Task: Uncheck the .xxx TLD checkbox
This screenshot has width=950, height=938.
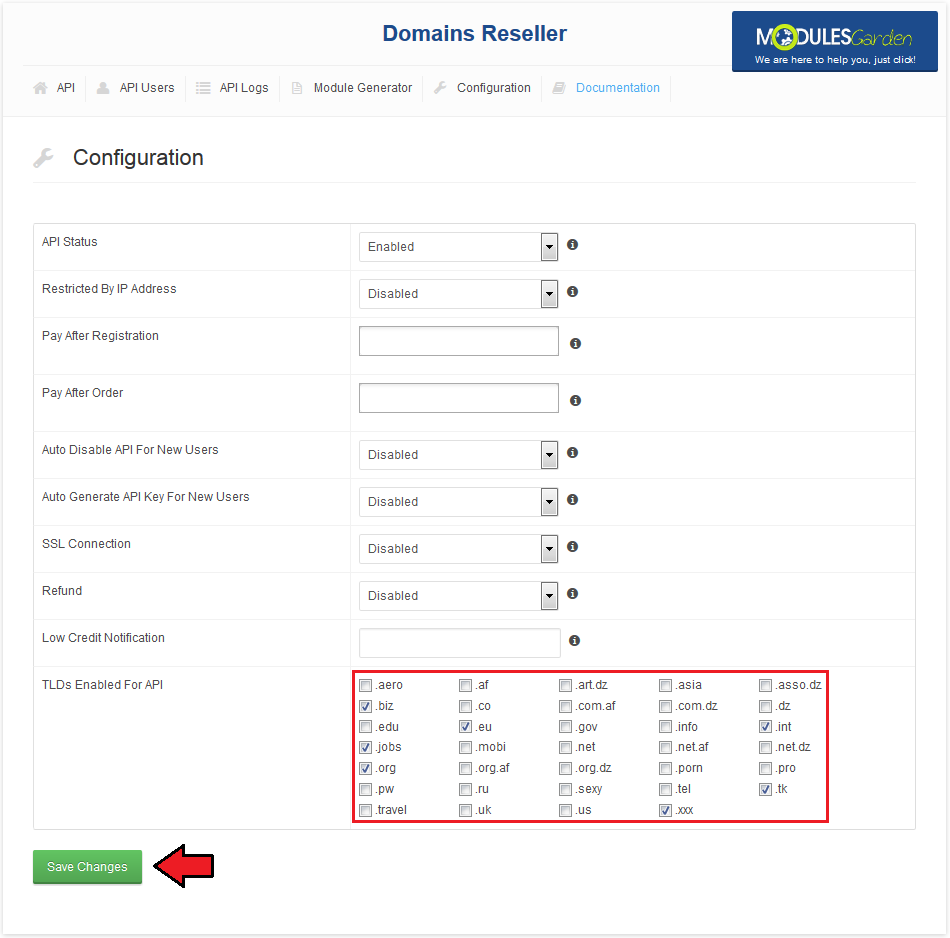Action: [665, 810]
